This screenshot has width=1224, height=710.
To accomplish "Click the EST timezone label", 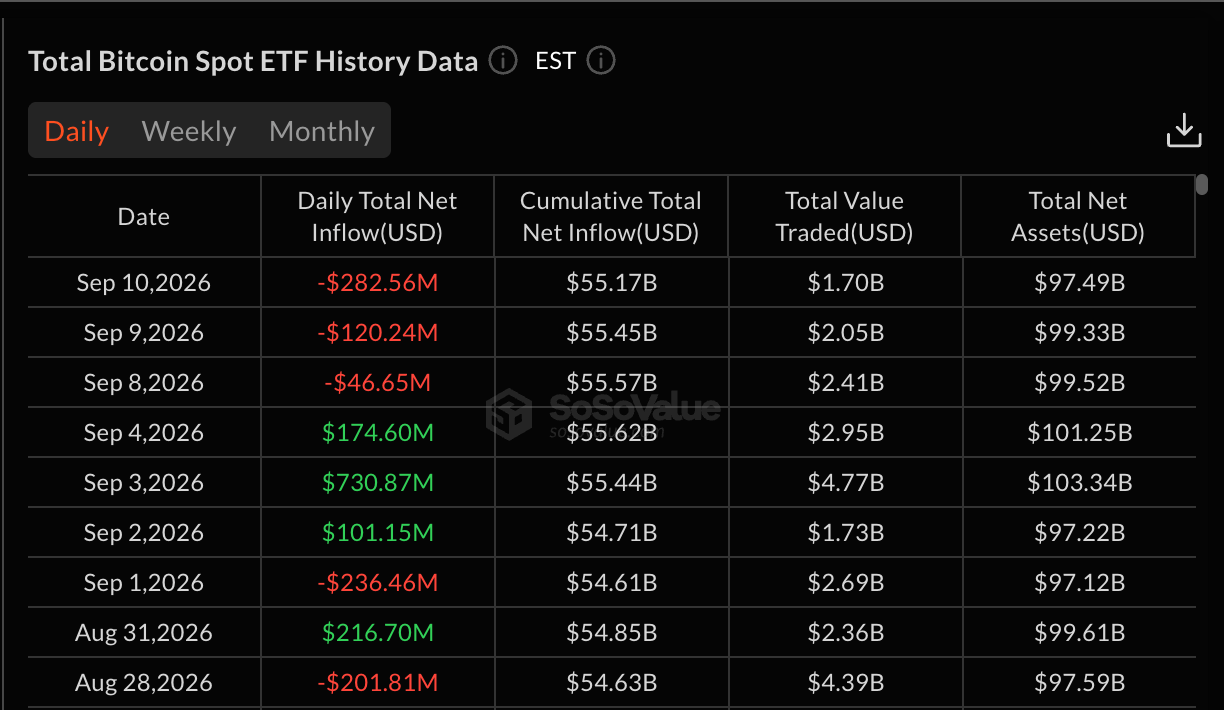I will (x=555, y=61).
